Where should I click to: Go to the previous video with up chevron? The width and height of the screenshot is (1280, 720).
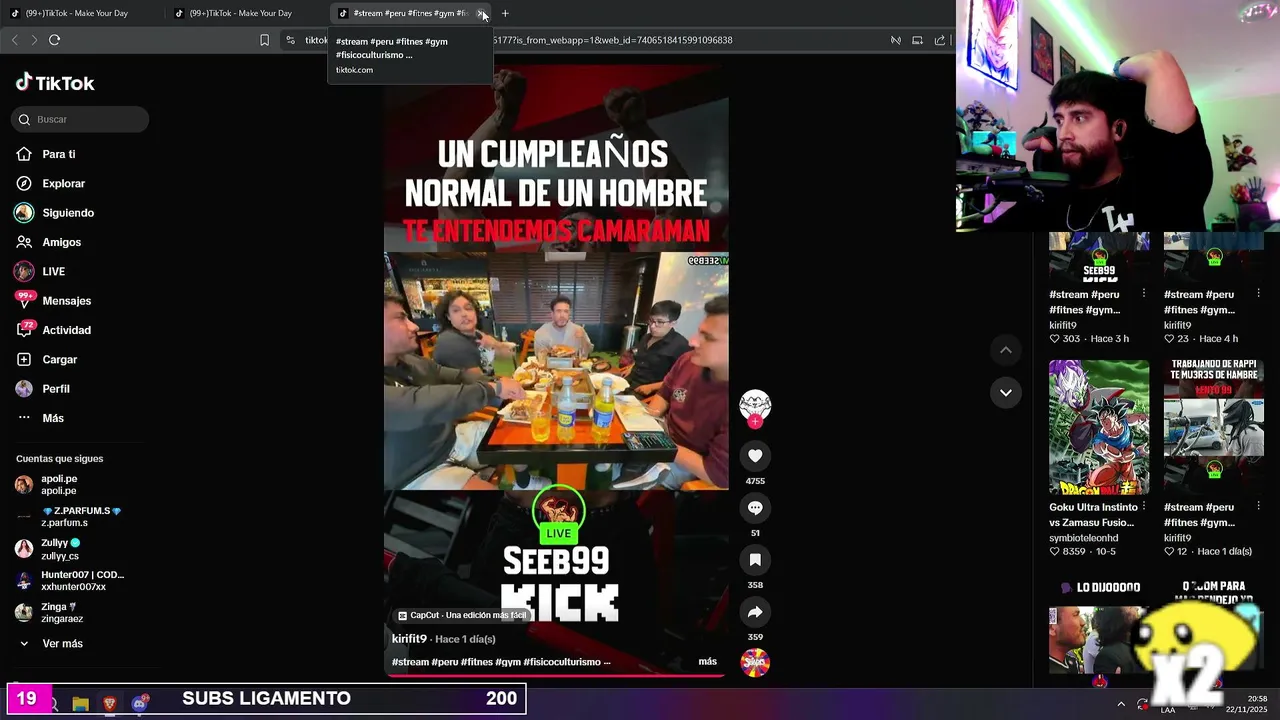(x=1005, y=350)
